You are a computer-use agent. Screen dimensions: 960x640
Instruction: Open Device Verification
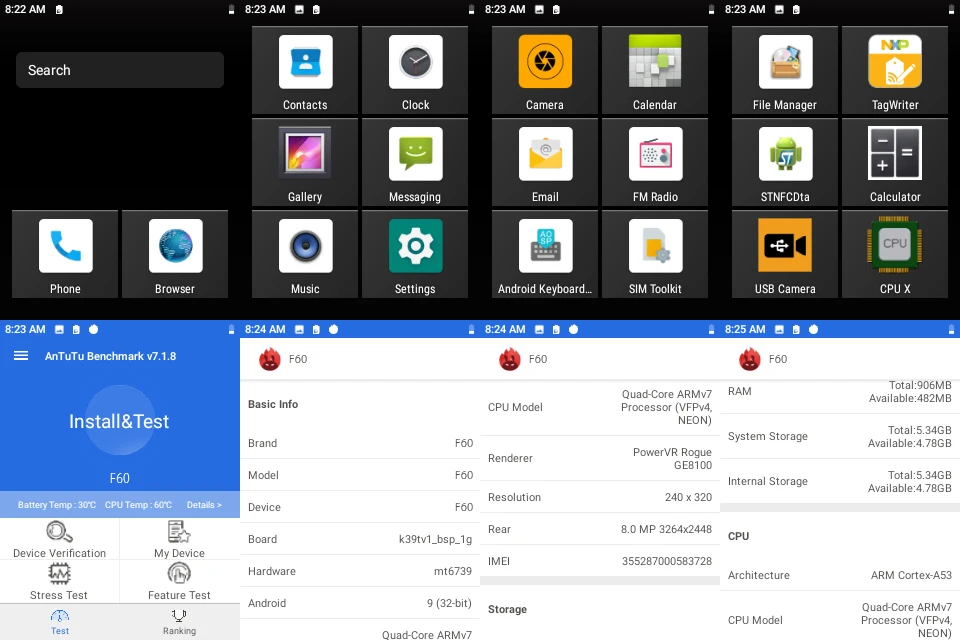[x=59, y=539]
